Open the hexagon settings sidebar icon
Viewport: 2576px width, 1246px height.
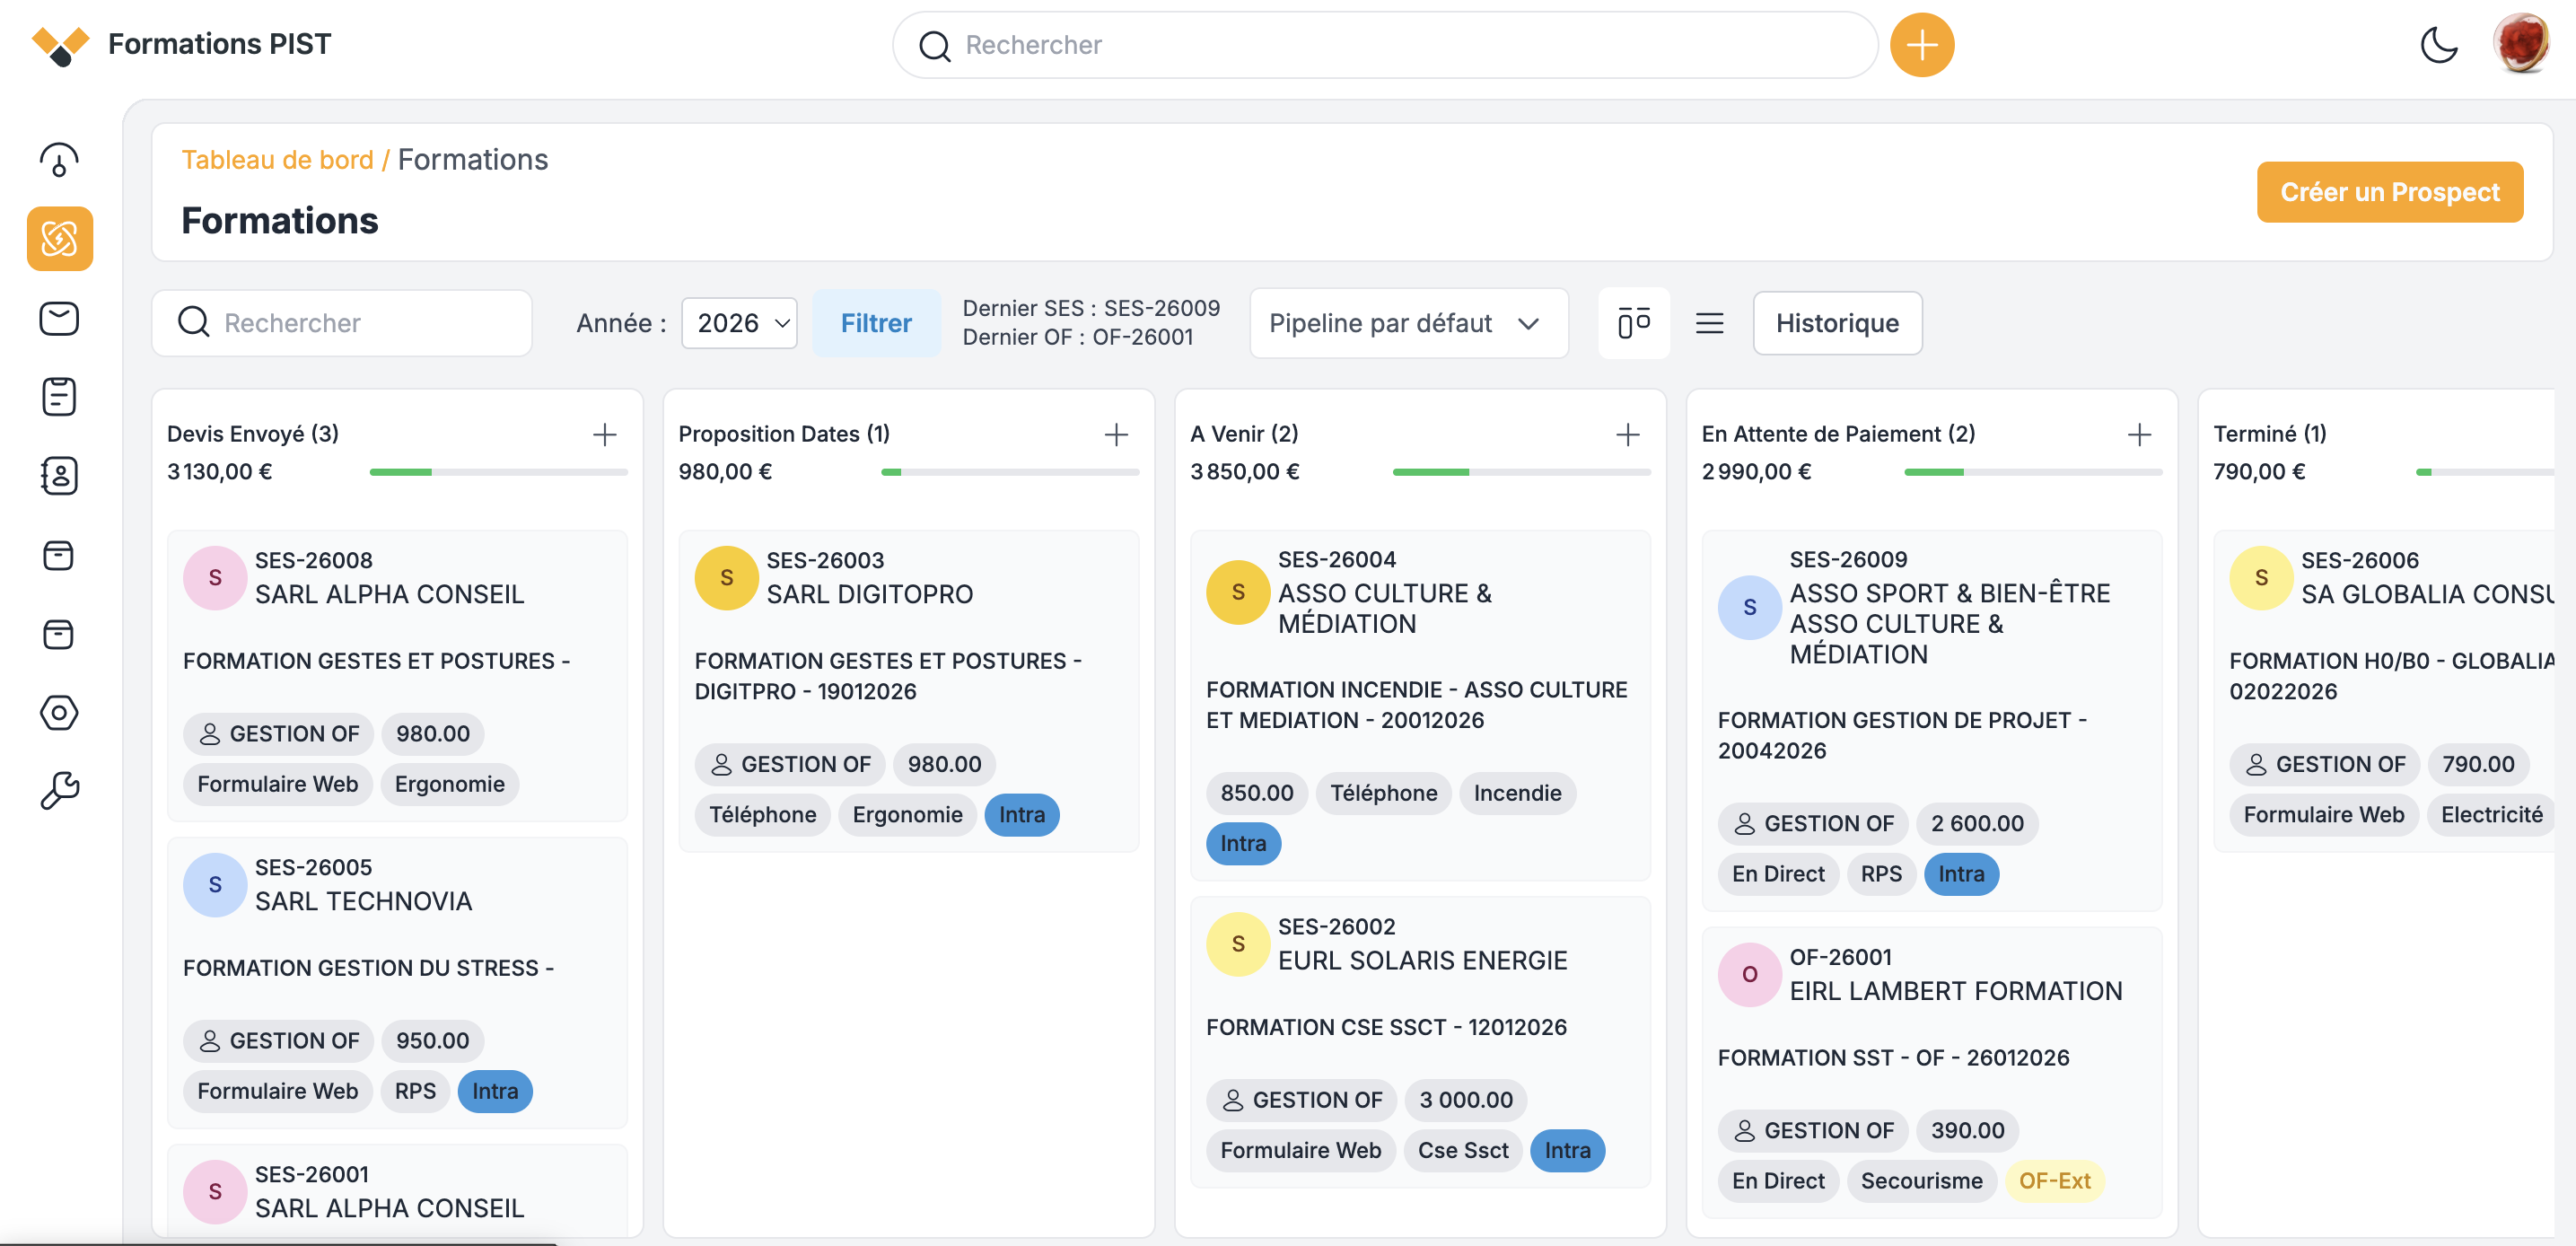click(59, 713)
